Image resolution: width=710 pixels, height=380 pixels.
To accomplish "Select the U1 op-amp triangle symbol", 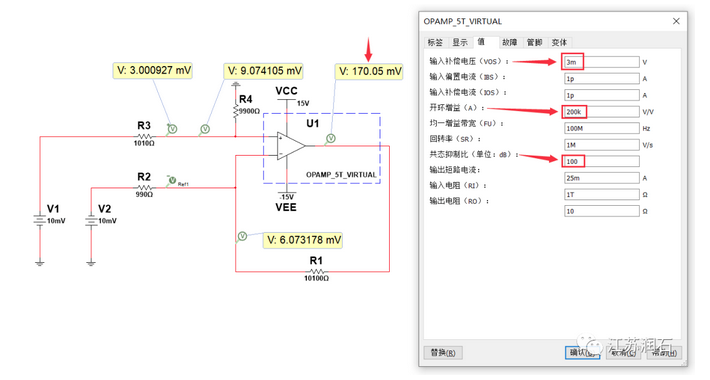I will (291, 146).
